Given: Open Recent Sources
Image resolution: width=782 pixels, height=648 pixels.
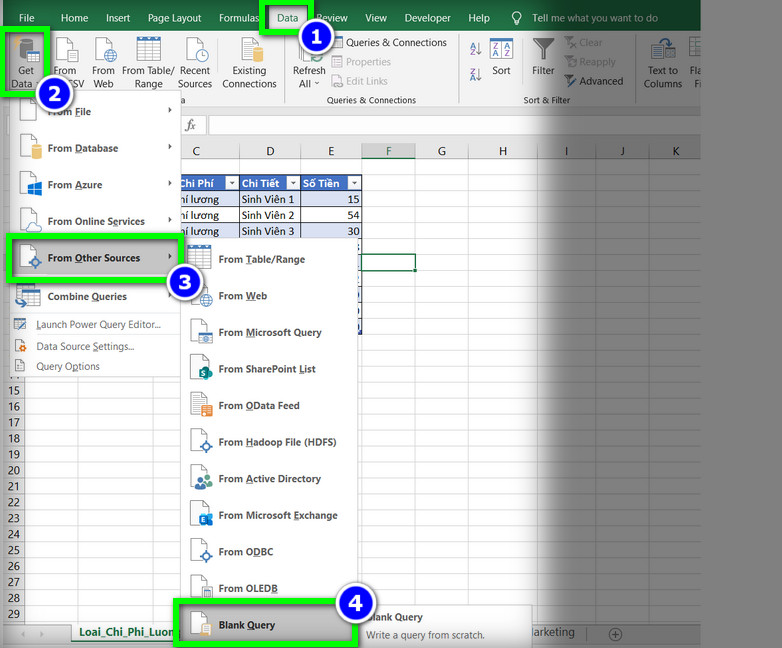Looking at the screenshot, I should 195,62.
